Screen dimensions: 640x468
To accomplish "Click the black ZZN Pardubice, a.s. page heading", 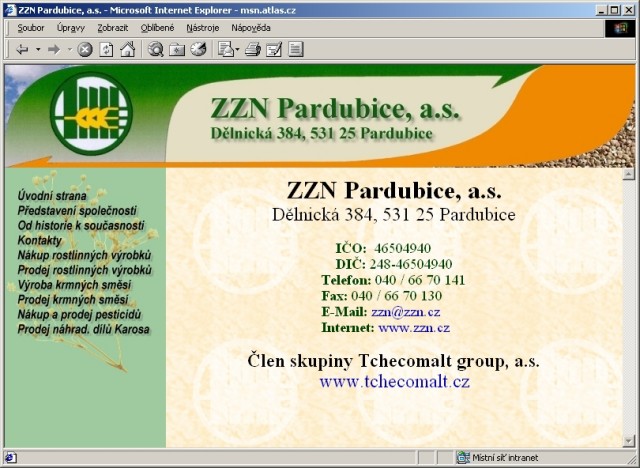I will [x=394, y=191].
